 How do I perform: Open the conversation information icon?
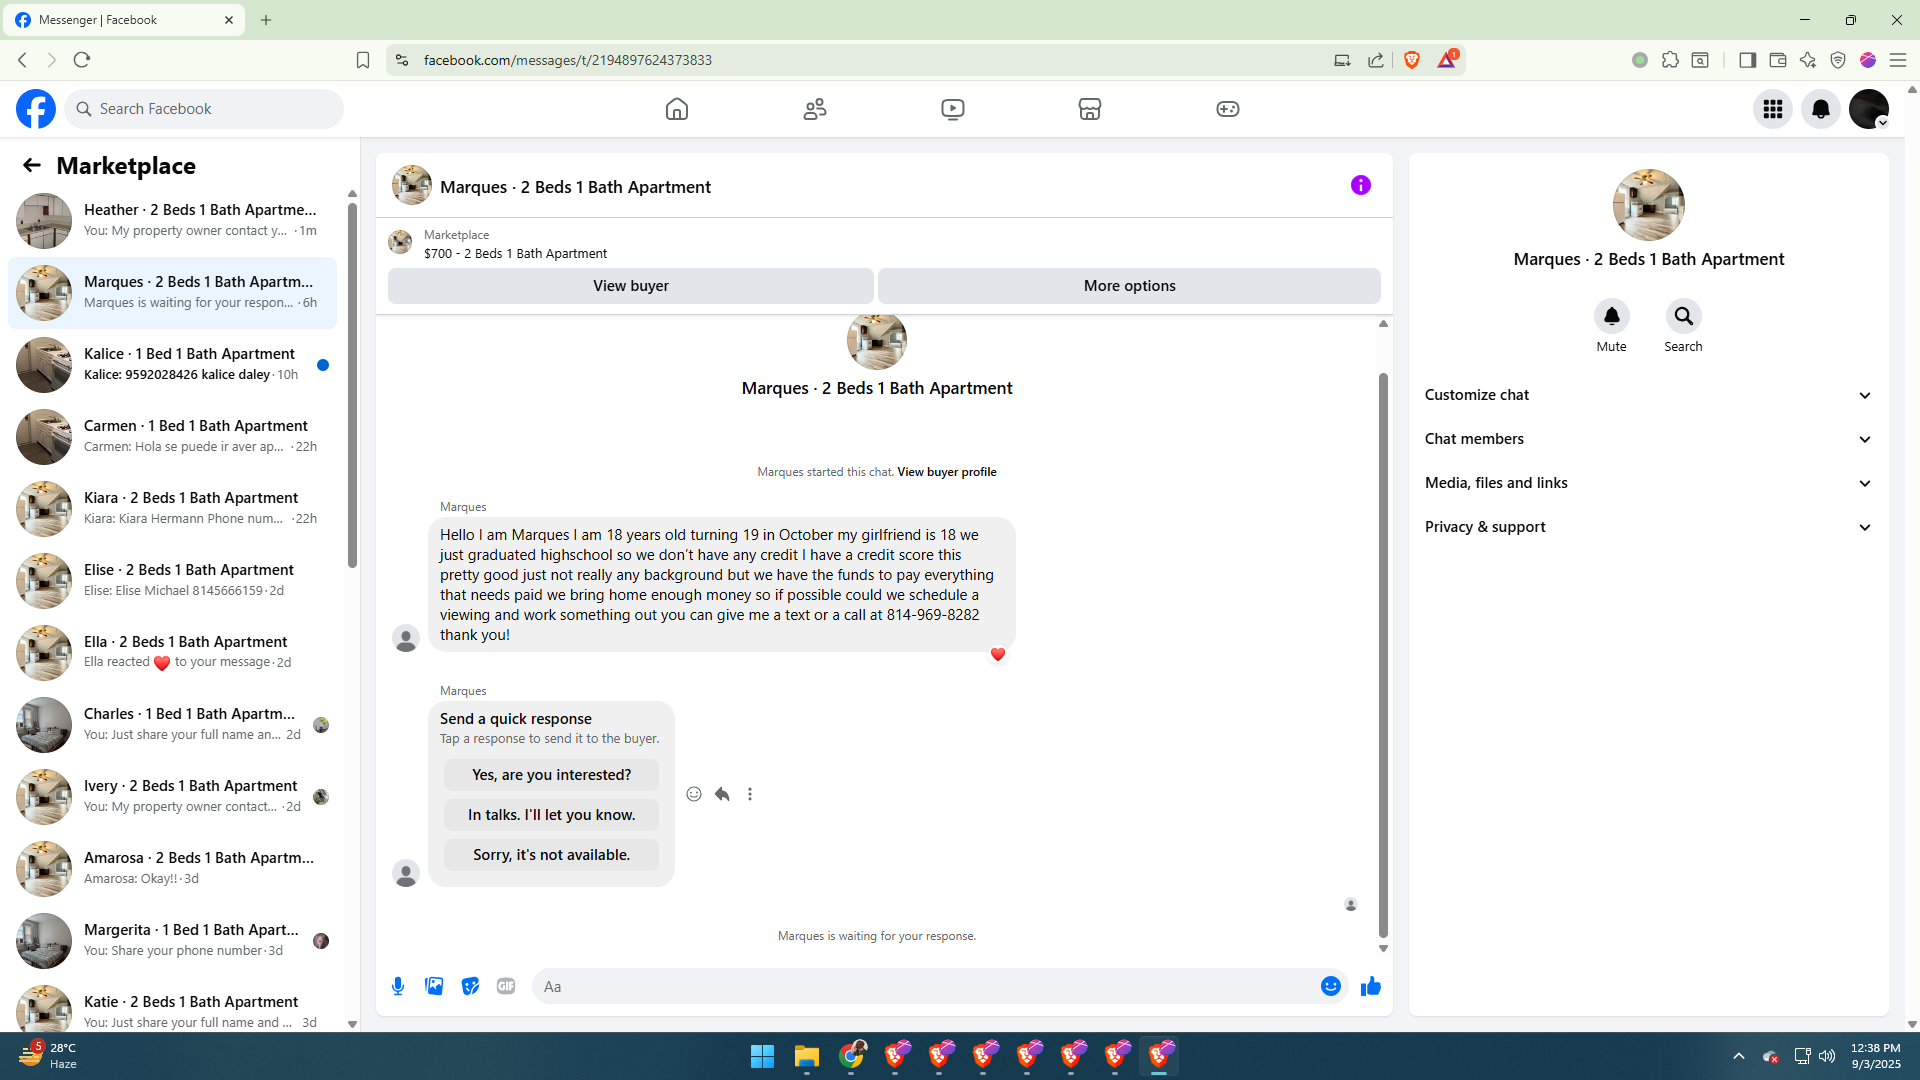(x=1361, y=185)
